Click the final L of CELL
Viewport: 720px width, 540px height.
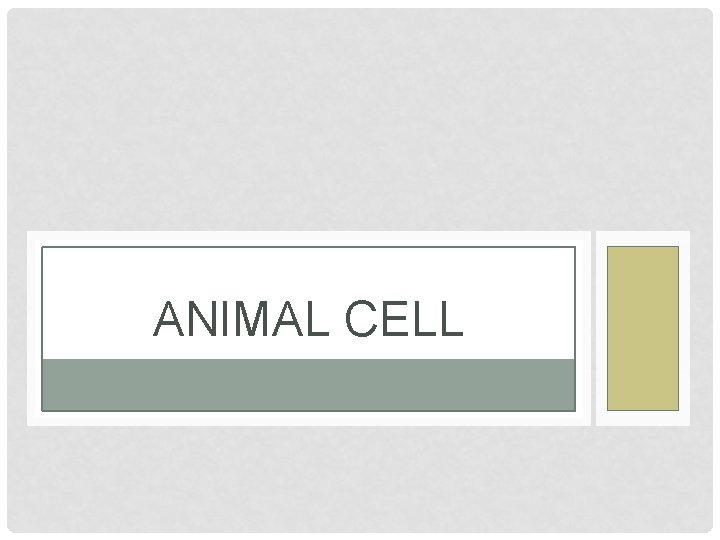(x=451, y=319)
